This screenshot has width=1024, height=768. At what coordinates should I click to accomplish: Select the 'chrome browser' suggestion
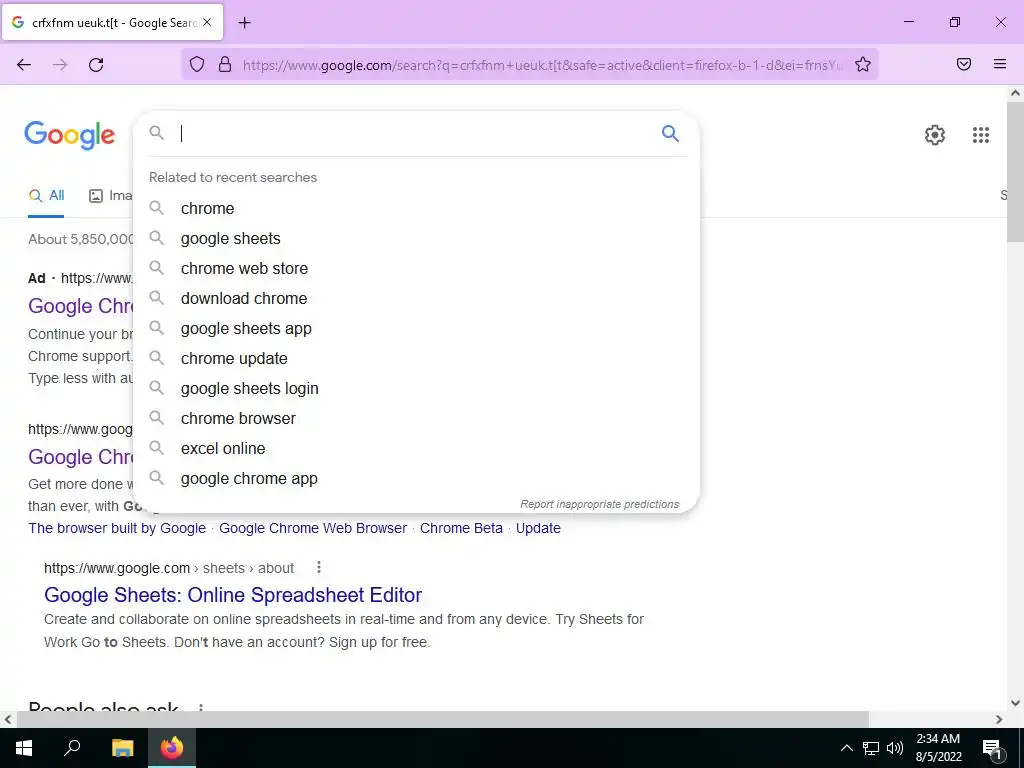point(417,419)
